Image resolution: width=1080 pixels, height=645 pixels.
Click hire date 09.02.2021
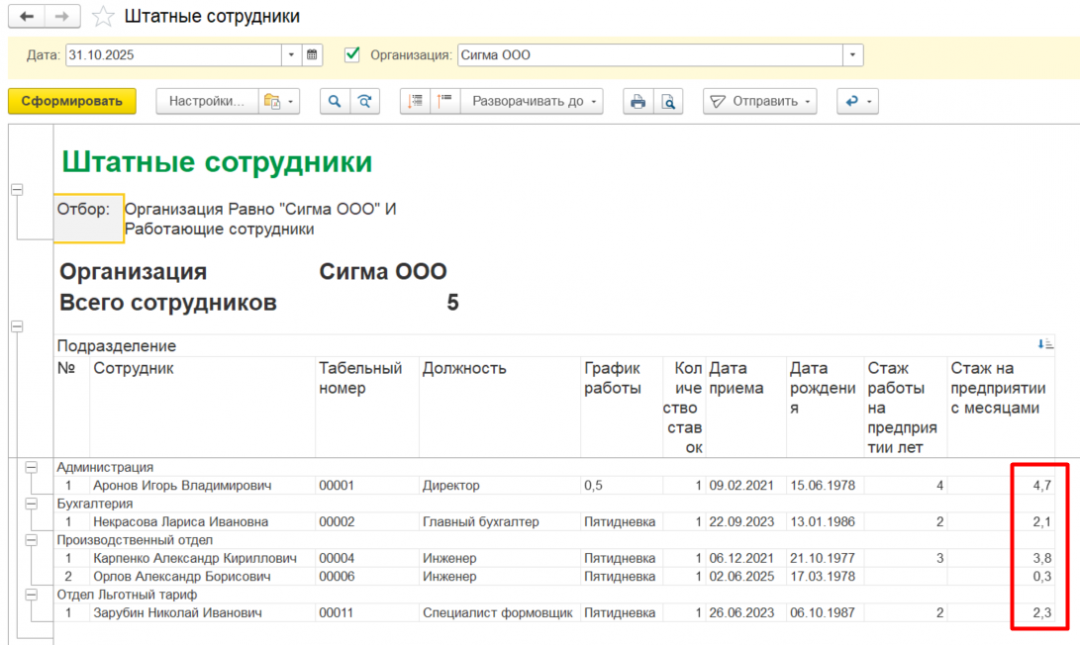coord(742,486)
